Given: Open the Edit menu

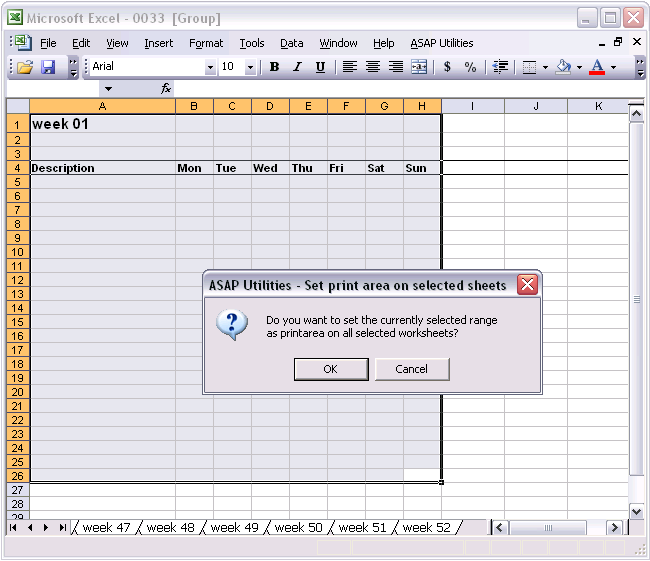Looking at the screenshot, I should pos(81,43).
